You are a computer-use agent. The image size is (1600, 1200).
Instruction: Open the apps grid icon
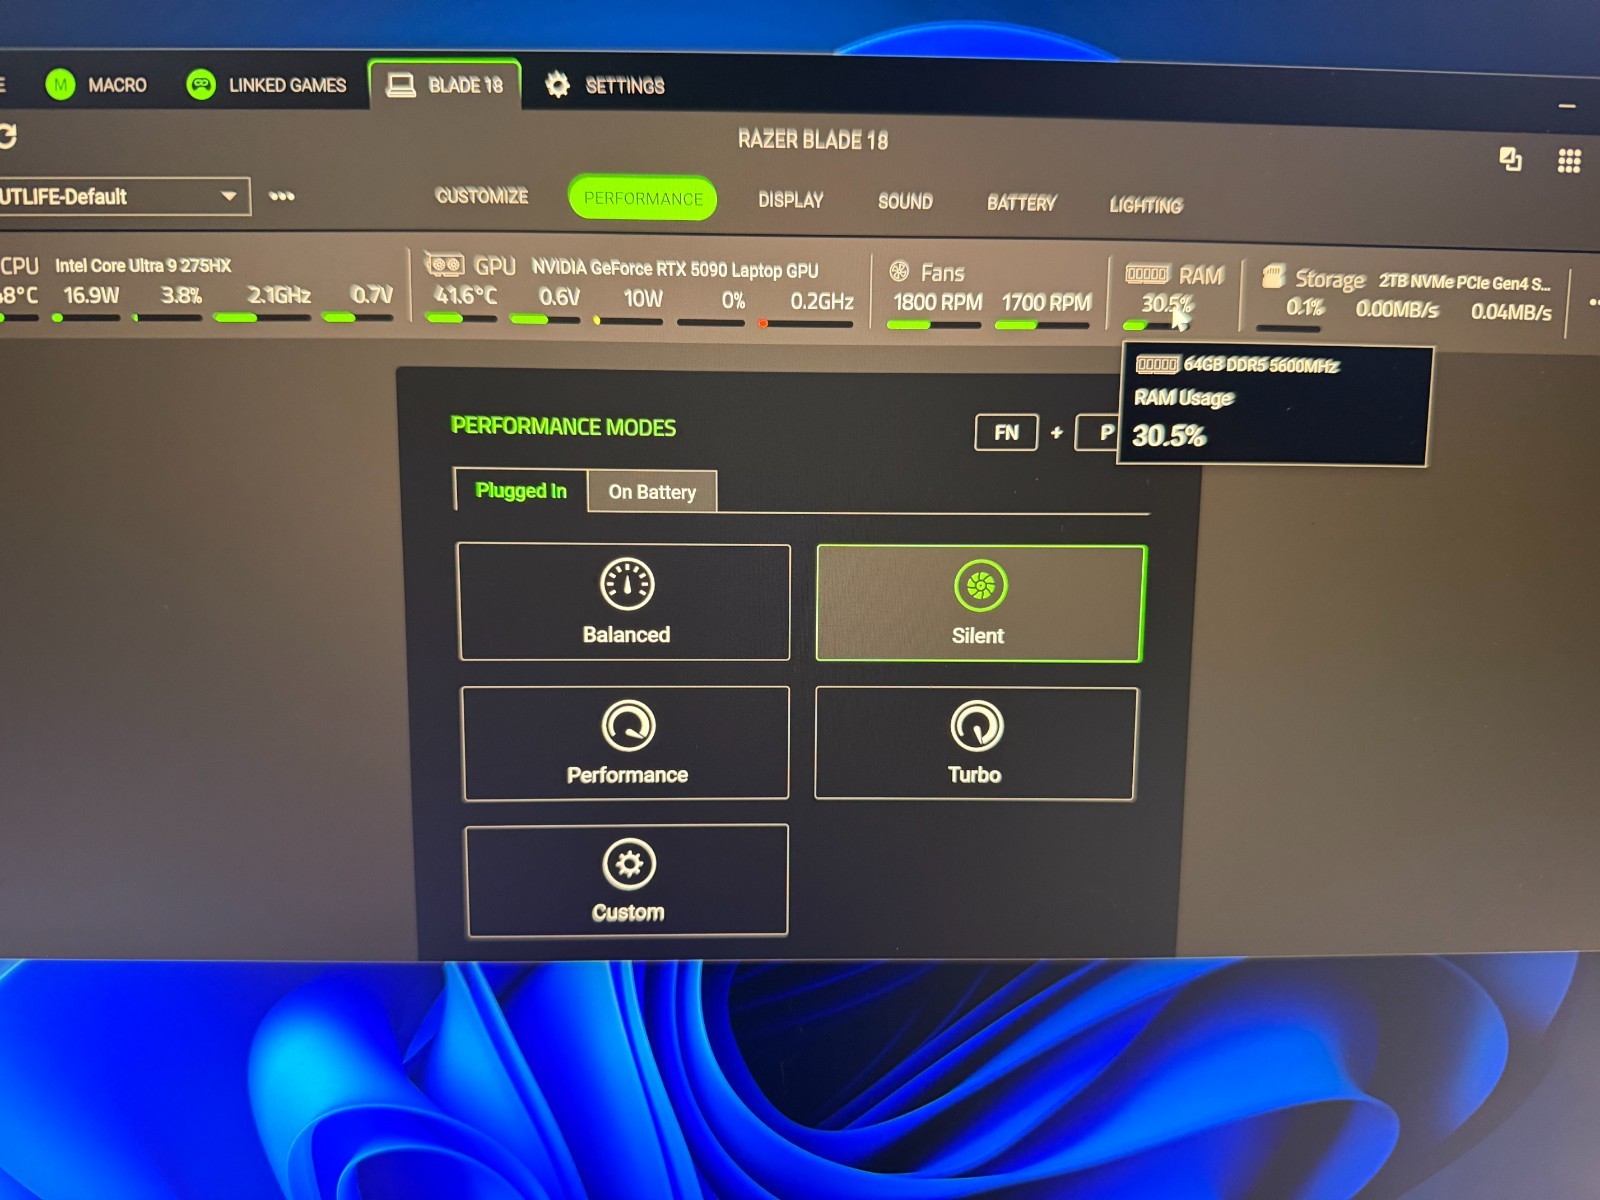(1569, 161)
